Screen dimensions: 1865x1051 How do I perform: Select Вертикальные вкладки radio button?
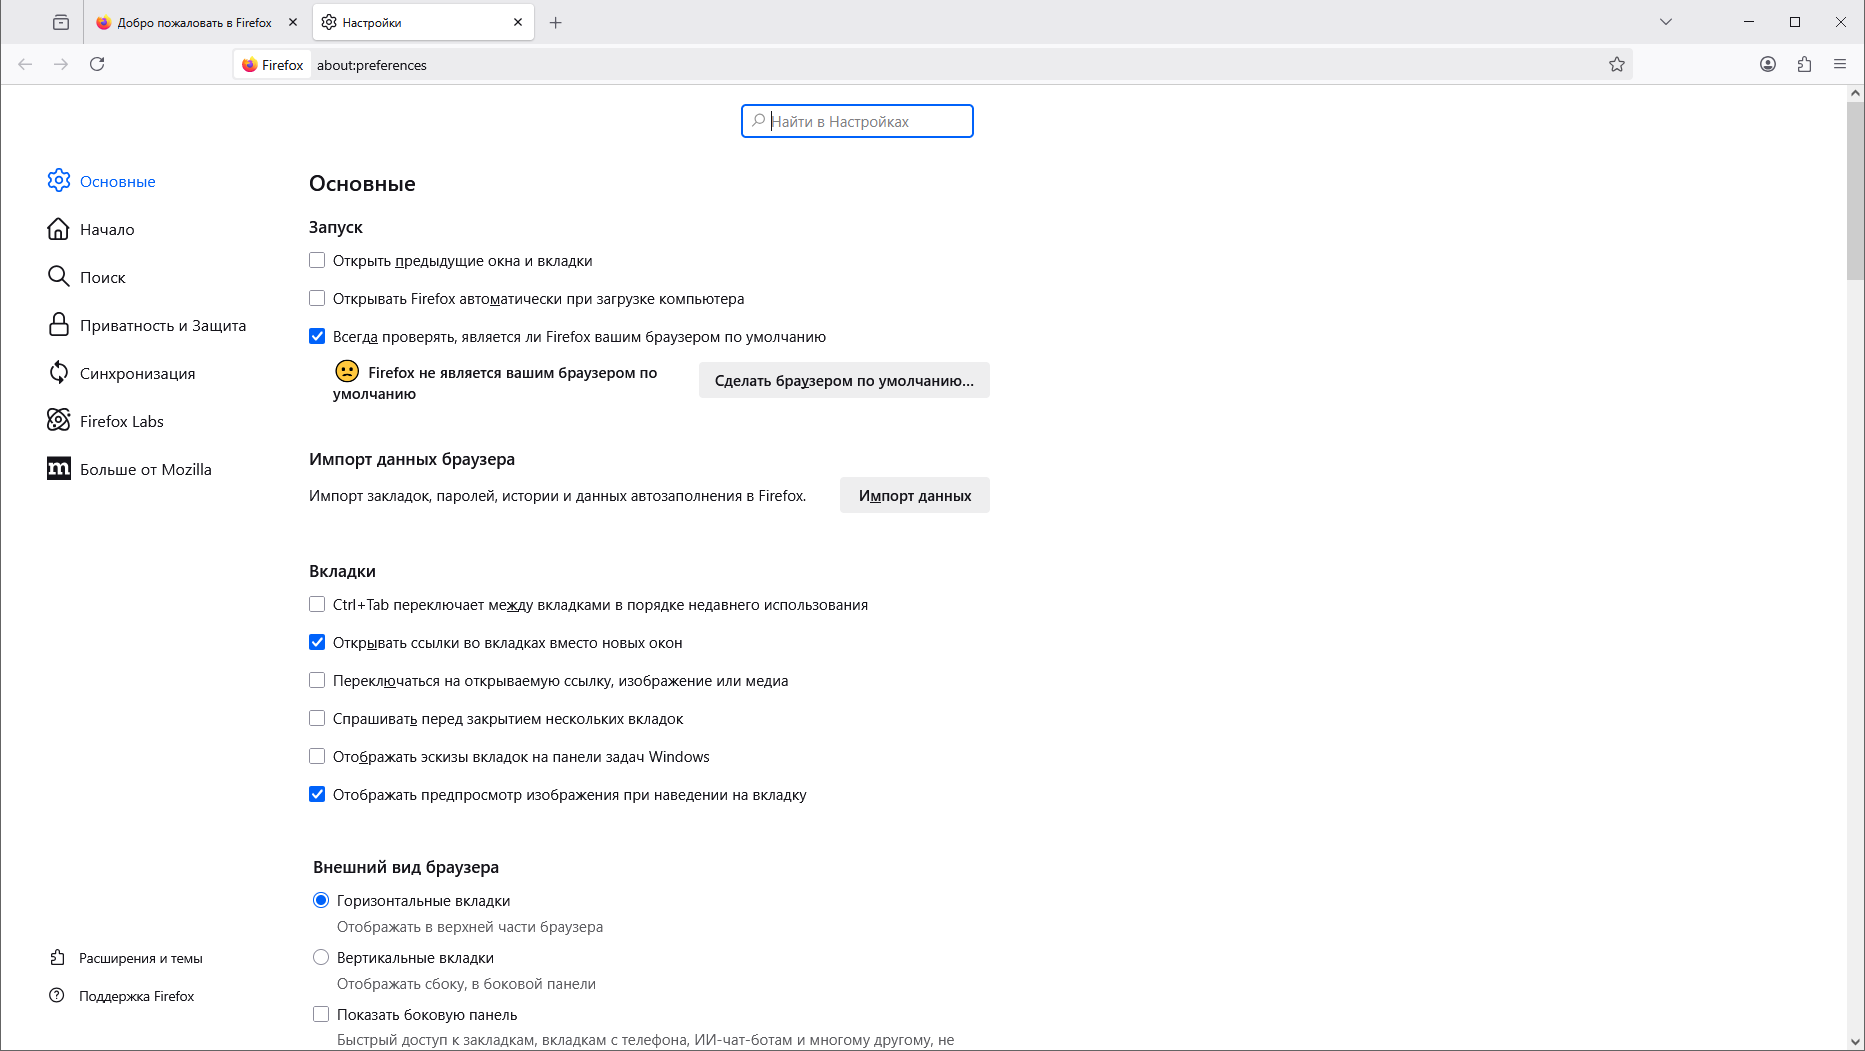[x=321, y=957]
